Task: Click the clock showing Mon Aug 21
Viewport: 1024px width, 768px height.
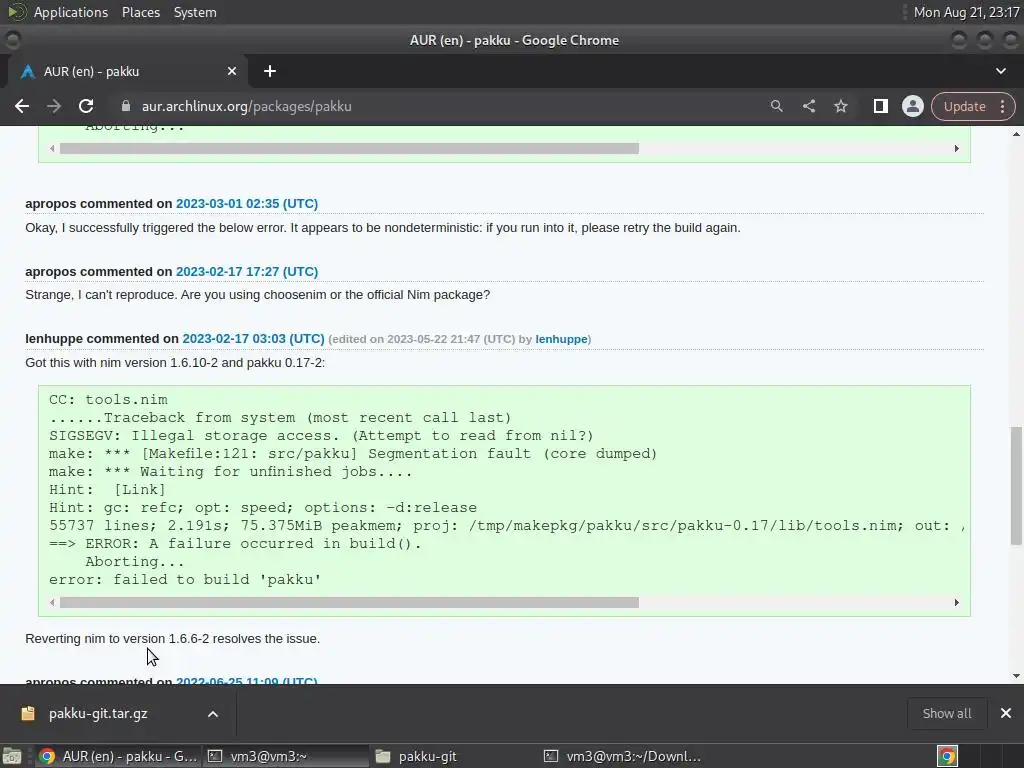Action: (x=966, y=12)
